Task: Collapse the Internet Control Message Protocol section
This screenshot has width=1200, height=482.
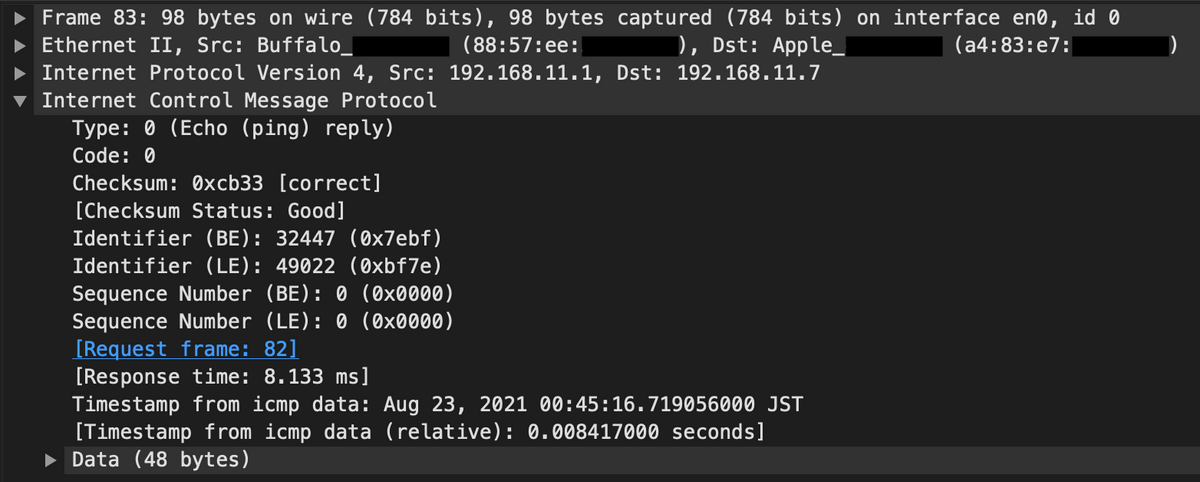Action: (x=18, y=101)
